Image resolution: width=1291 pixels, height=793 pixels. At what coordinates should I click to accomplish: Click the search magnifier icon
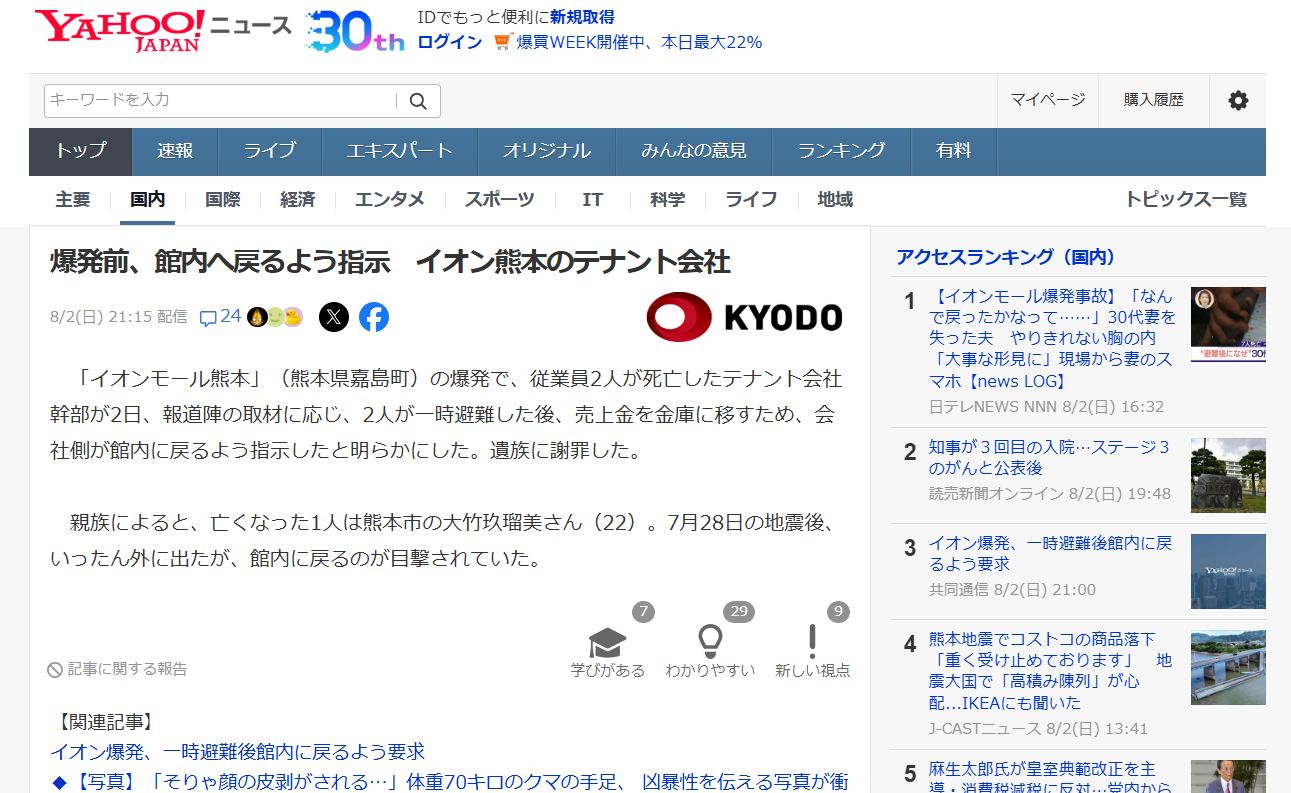point(418,101)
